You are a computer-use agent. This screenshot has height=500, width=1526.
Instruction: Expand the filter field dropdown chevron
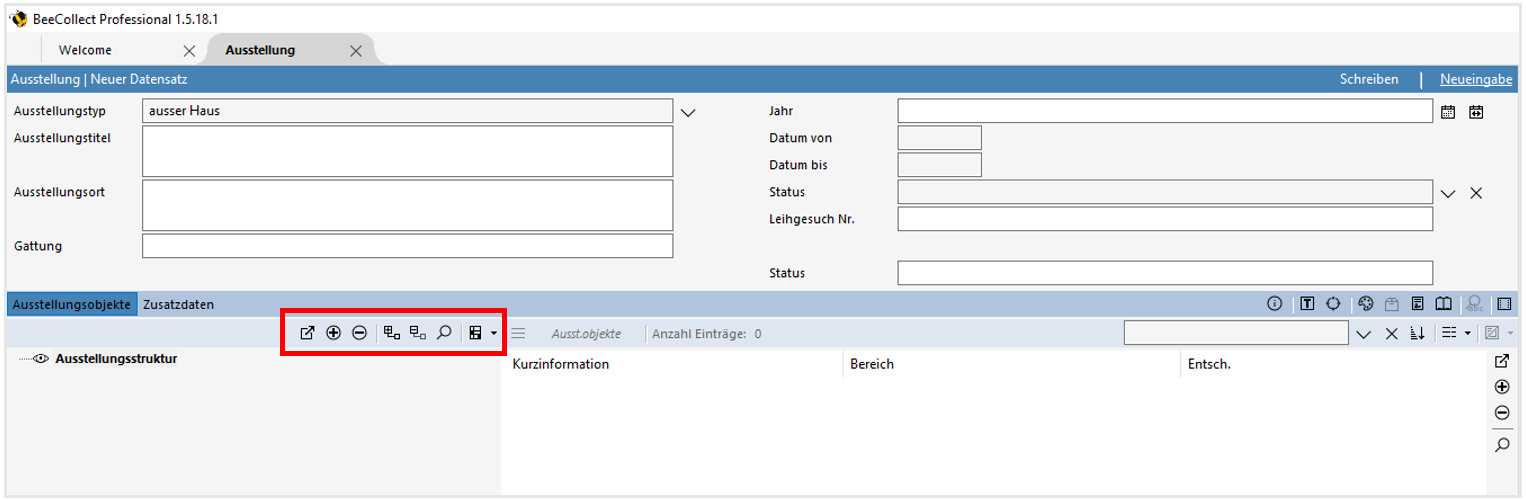pos(1364,333)
